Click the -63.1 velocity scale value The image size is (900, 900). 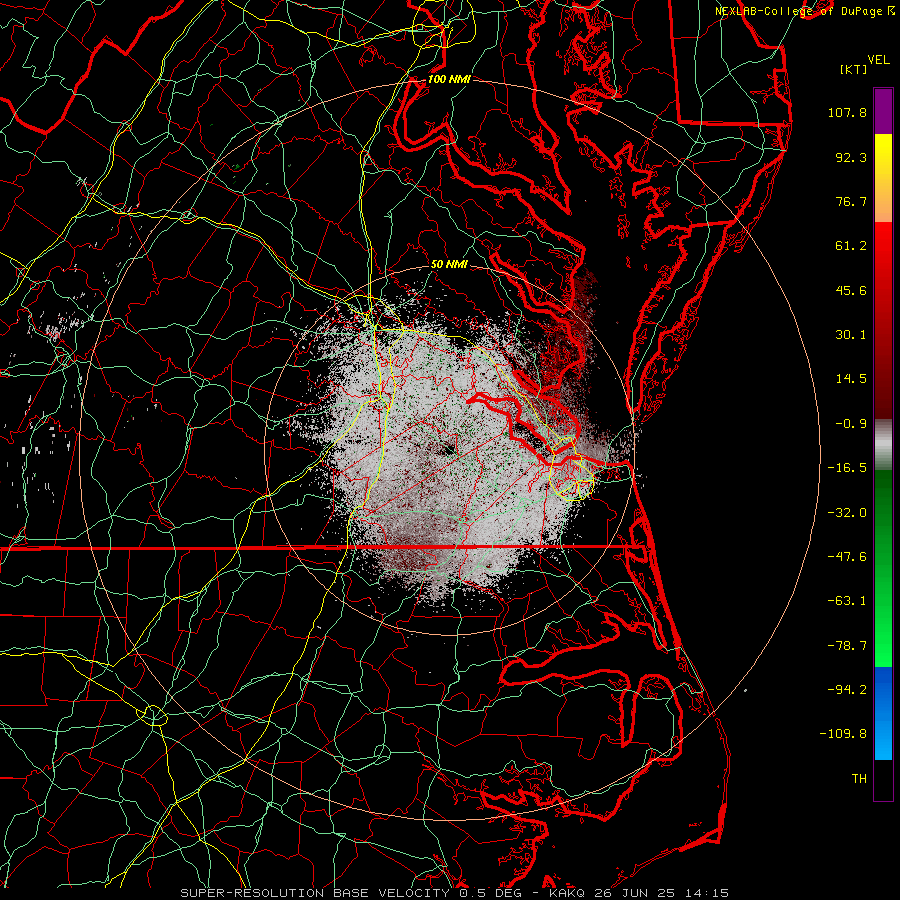point(847,601)
